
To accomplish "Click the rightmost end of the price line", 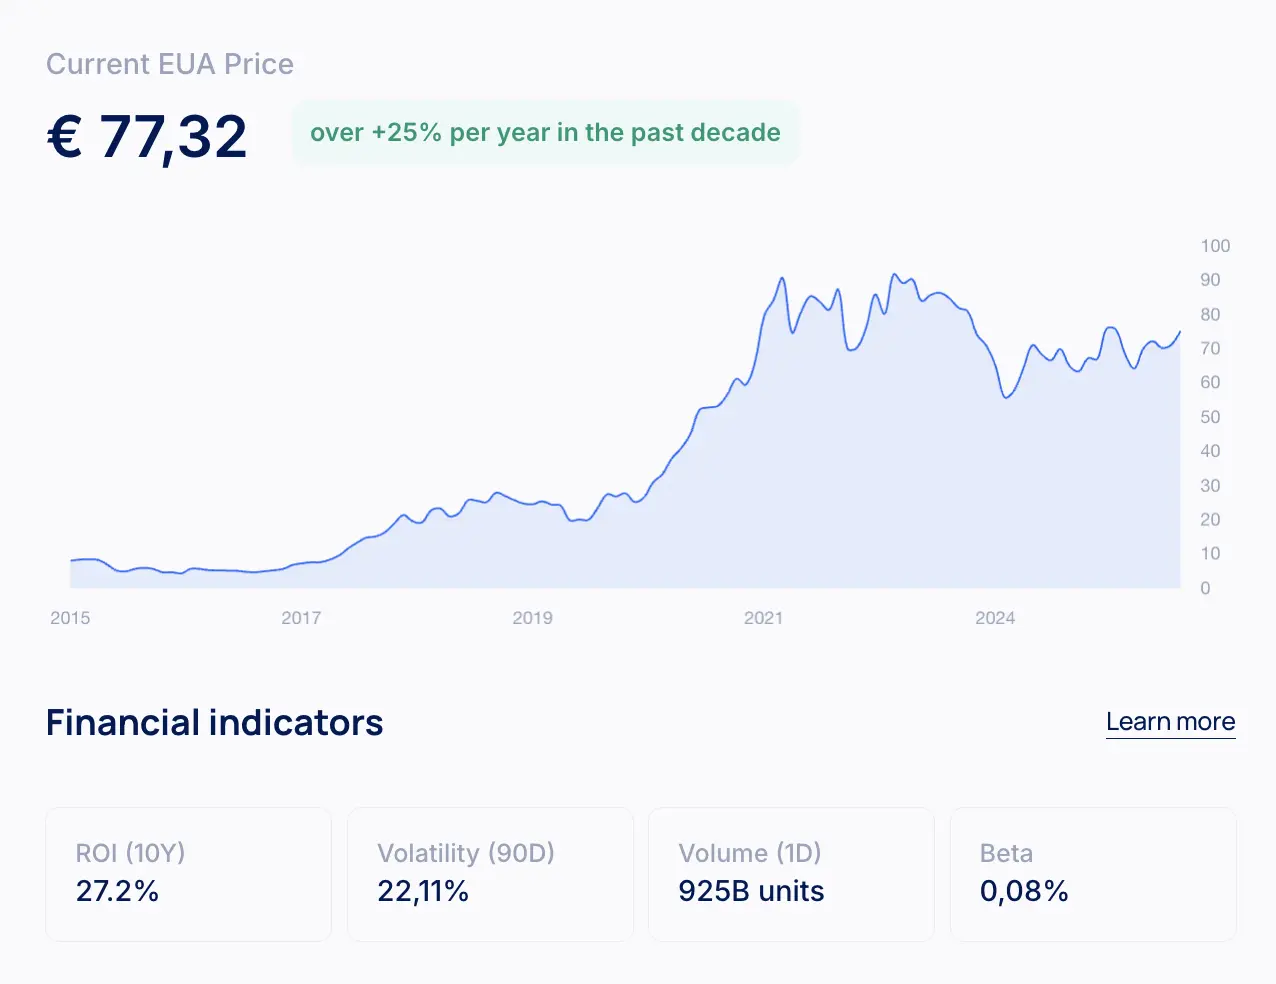I will pyautogui.click(x=1180, y=332).
